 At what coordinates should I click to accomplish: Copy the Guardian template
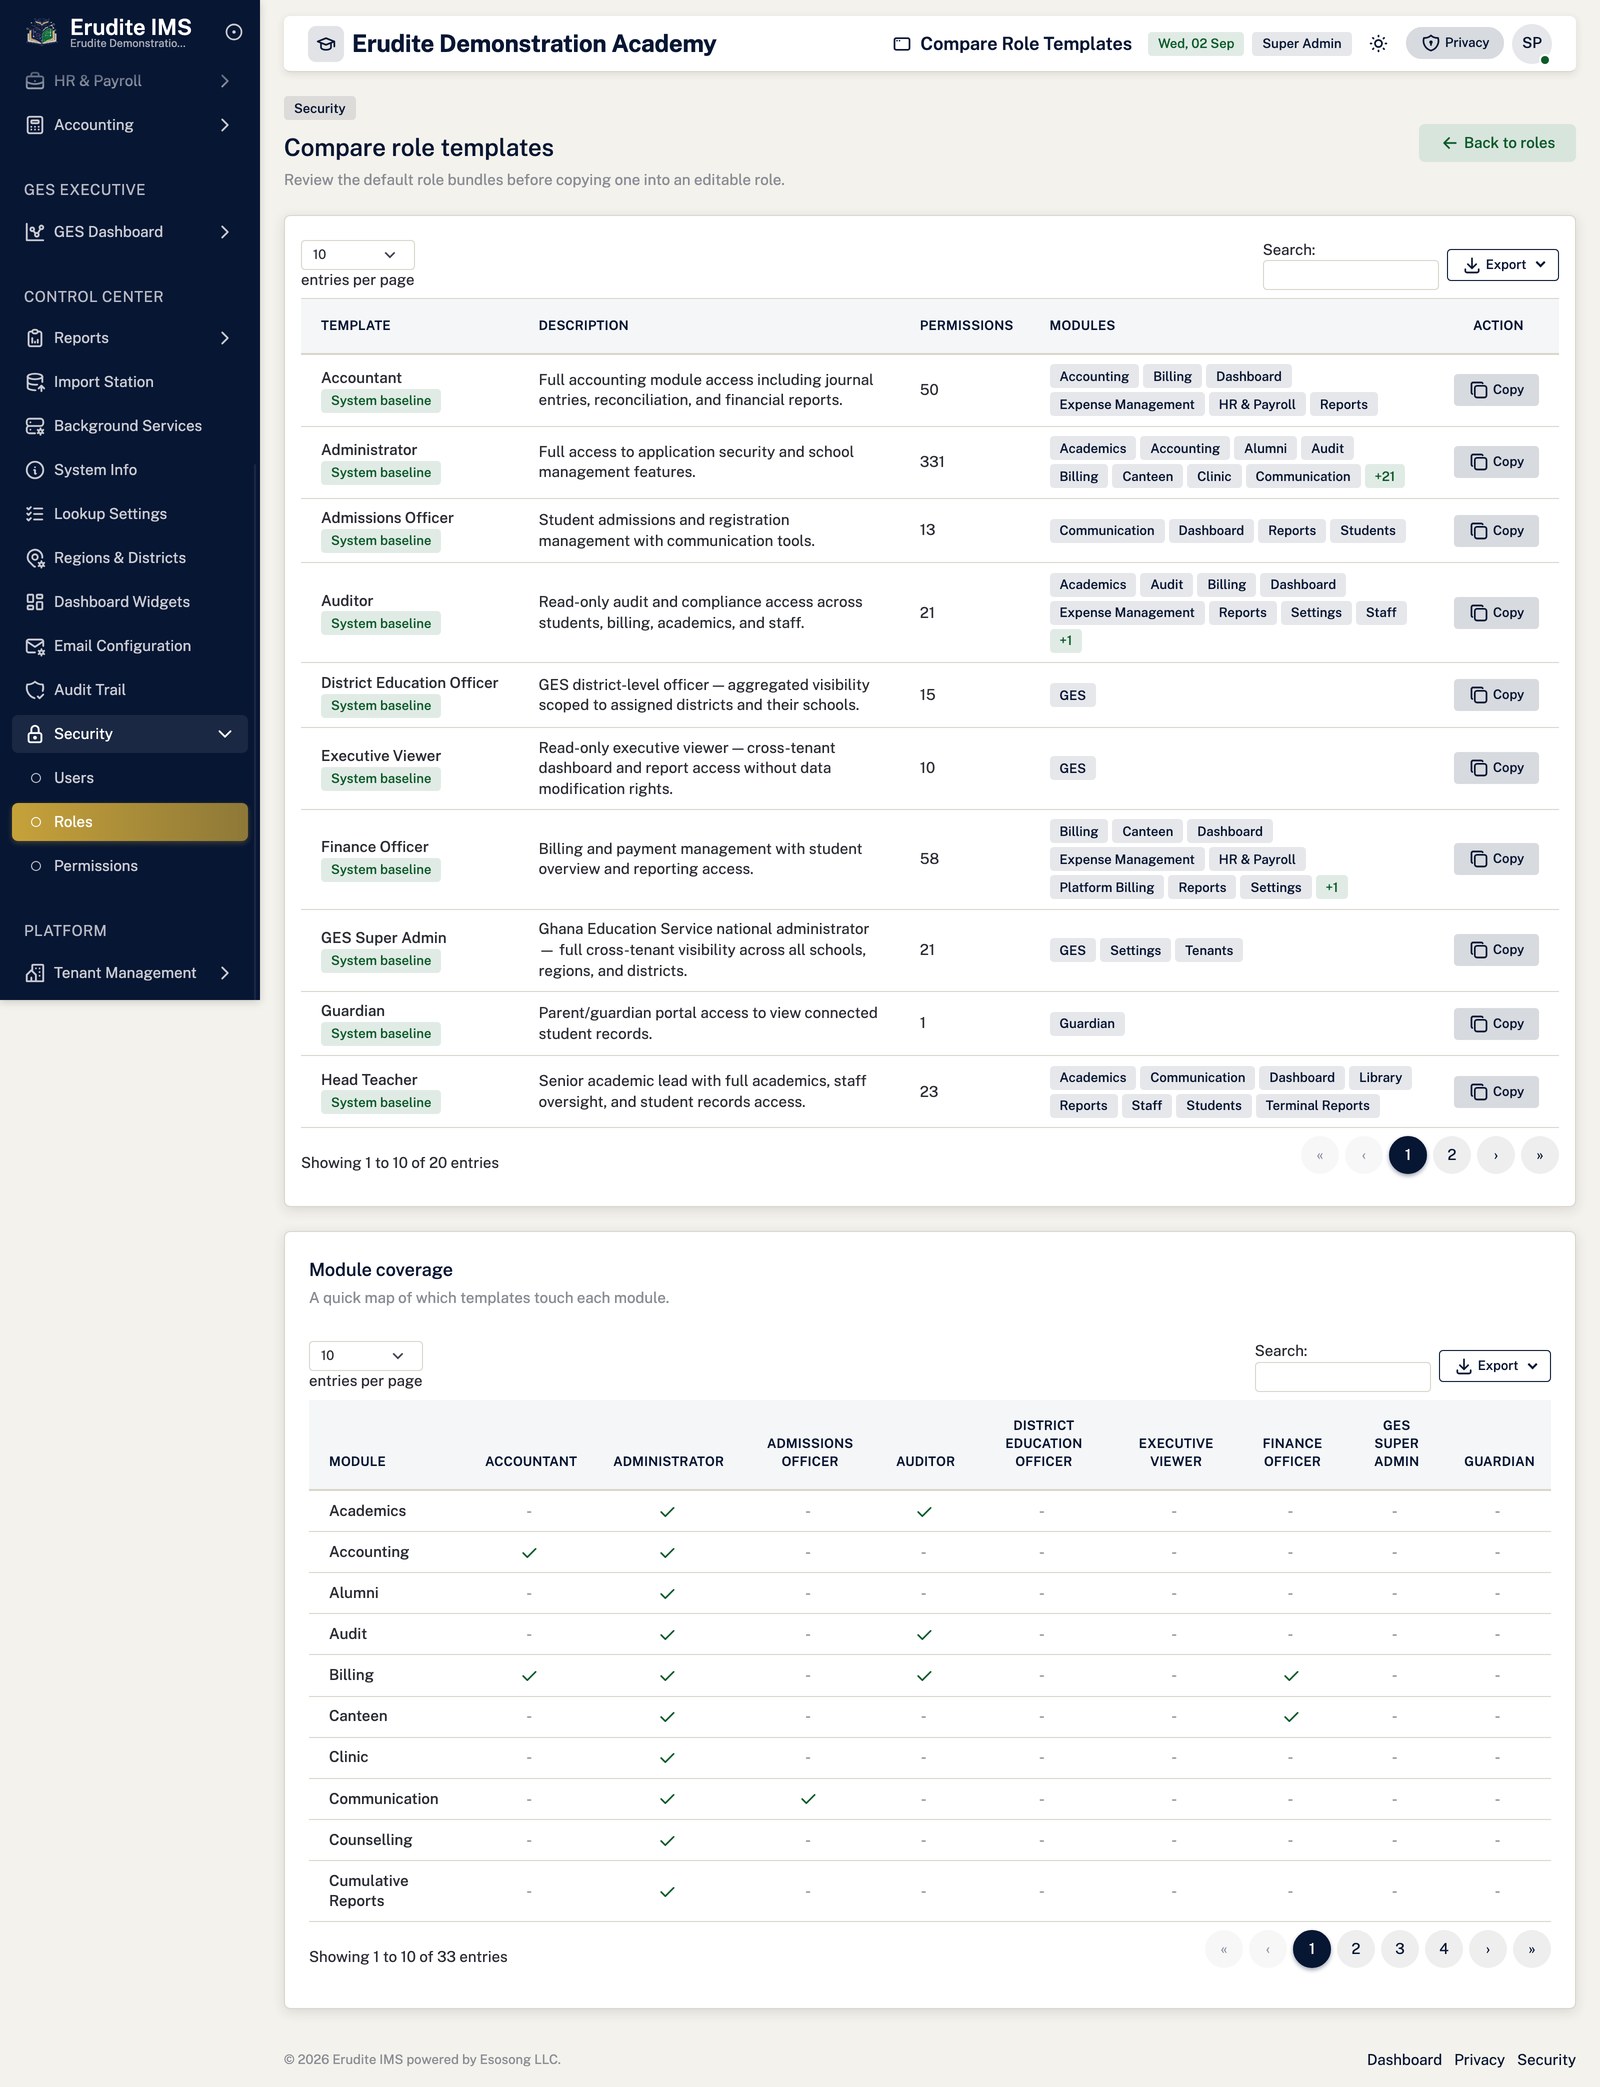pyautogui.click(x=1496, y=1024)
